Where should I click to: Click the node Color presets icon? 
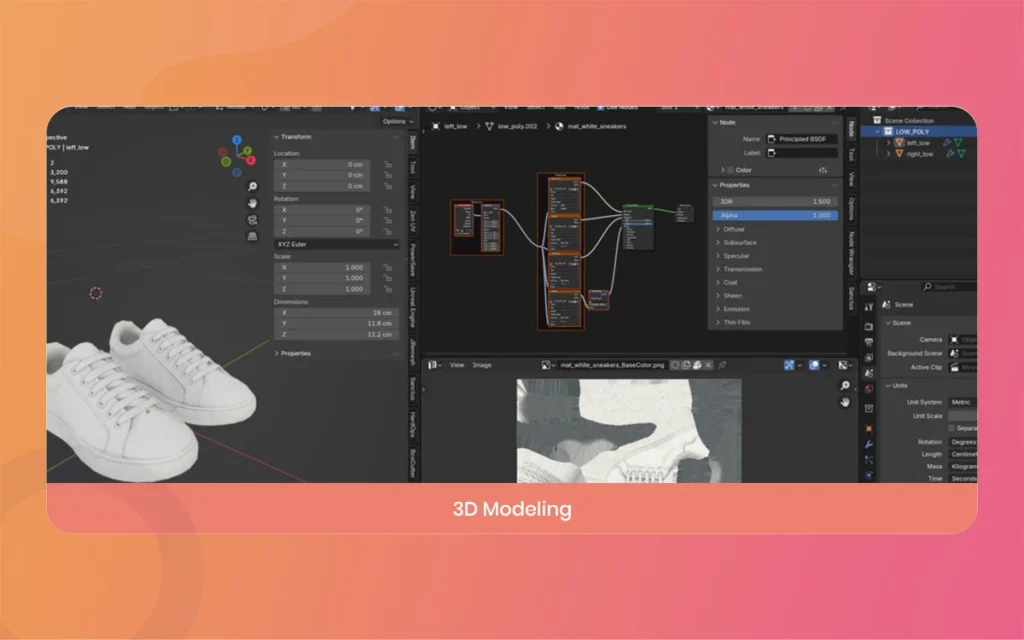823,170
